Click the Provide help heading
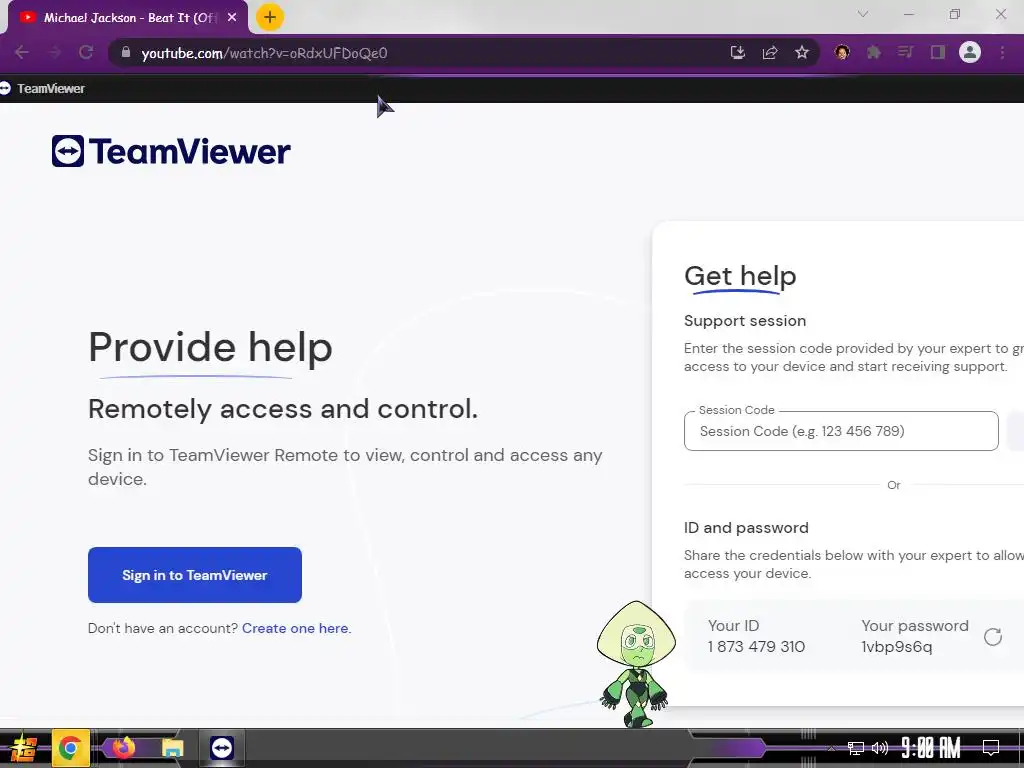Image resolution: width=1024 pixels, height=768 pixels. (x=210, y=347)
